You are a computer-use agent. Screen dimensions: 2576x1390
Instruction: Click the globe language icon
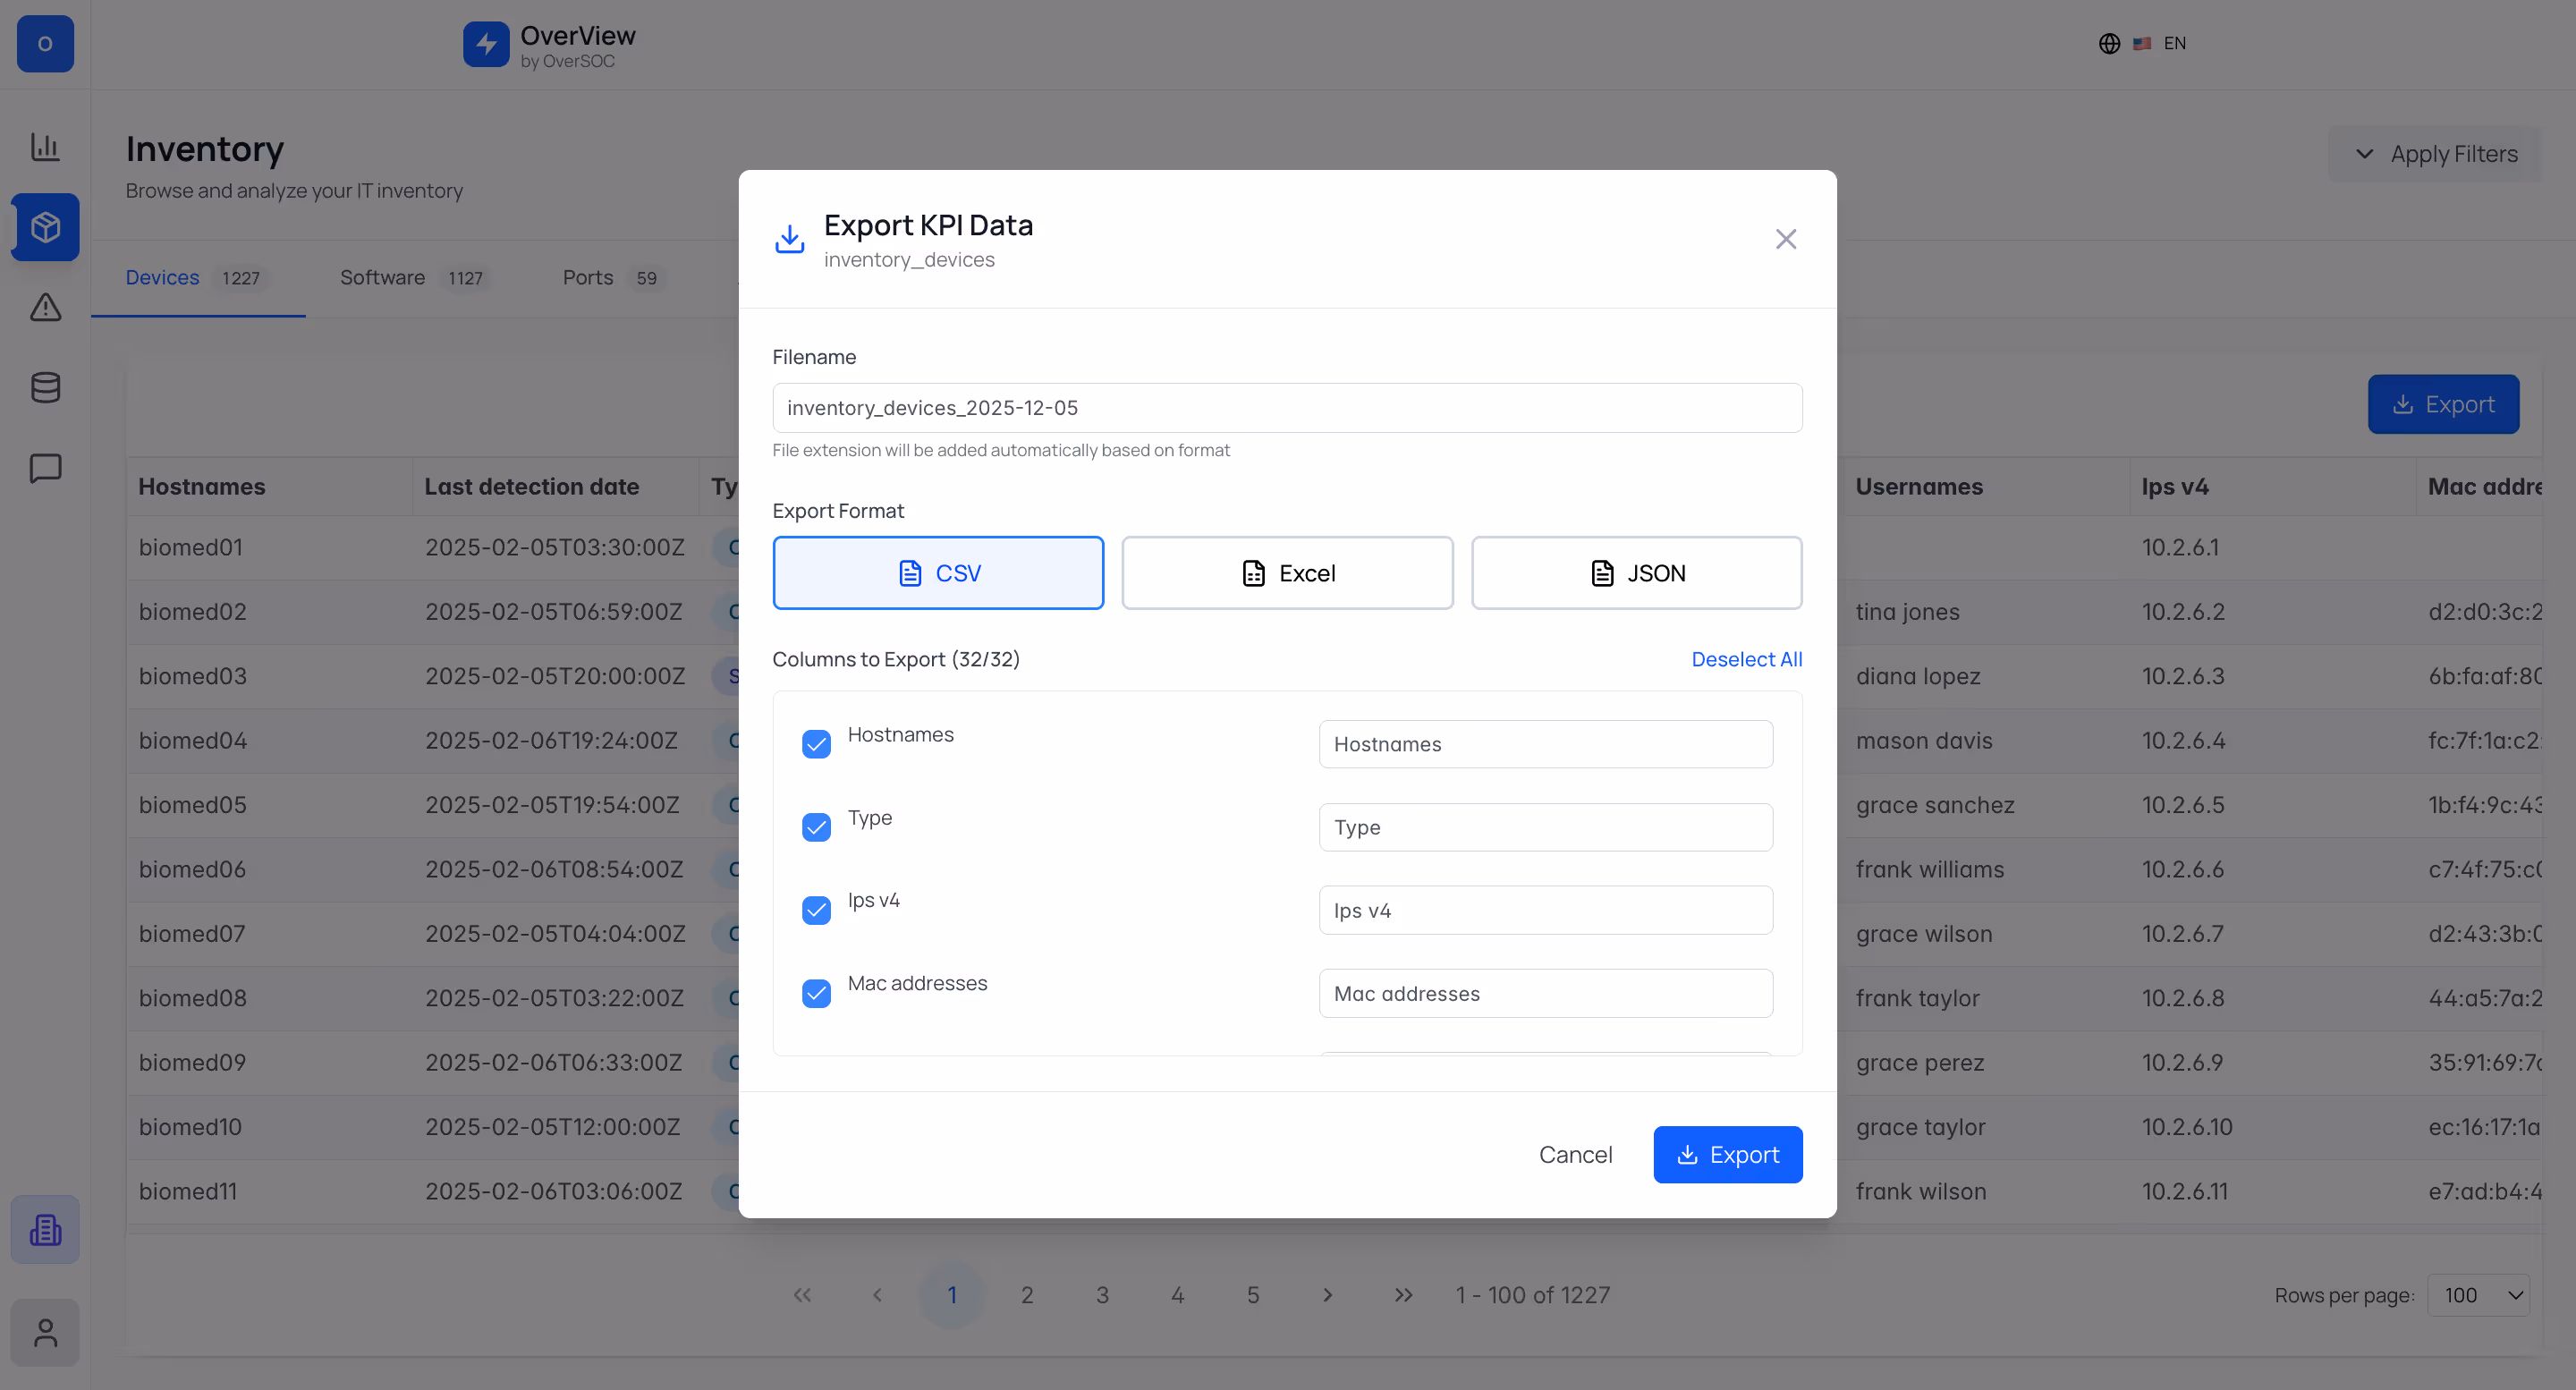point(2109,43)
